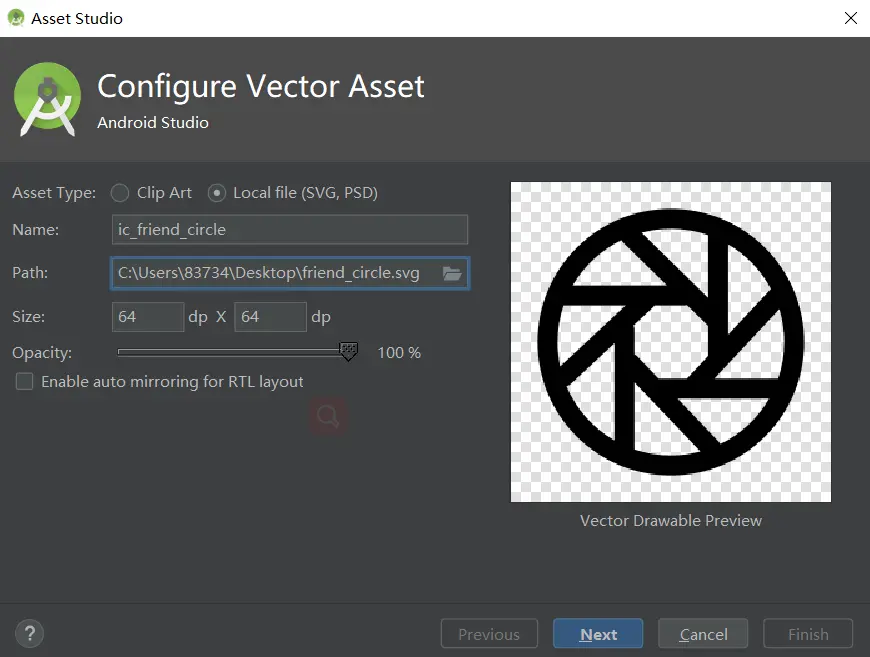
Task: Close the Asset Studio dialog
Action: [x=851, y=18]
